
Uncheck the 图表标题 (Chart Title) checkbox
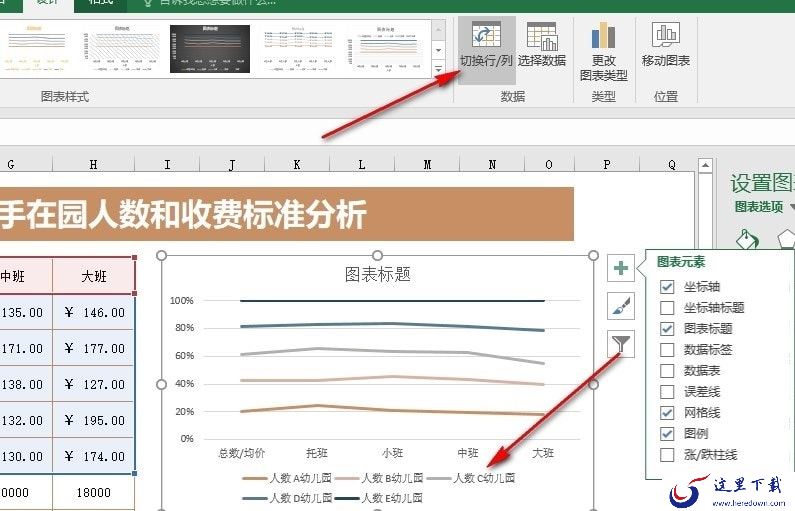[x=667, y=328]
